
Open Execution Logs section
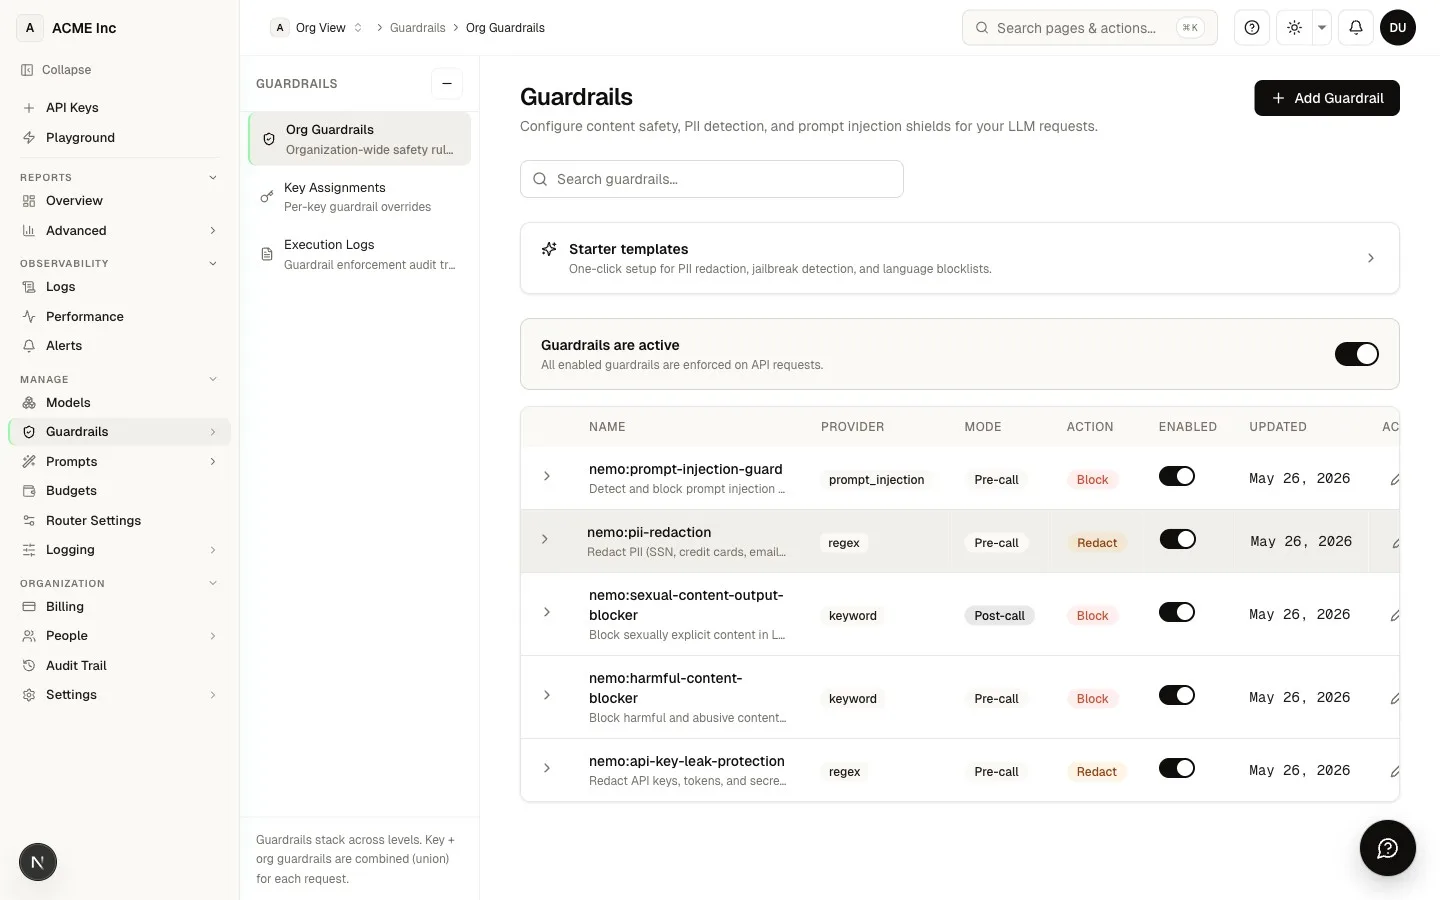coord(360,254)
